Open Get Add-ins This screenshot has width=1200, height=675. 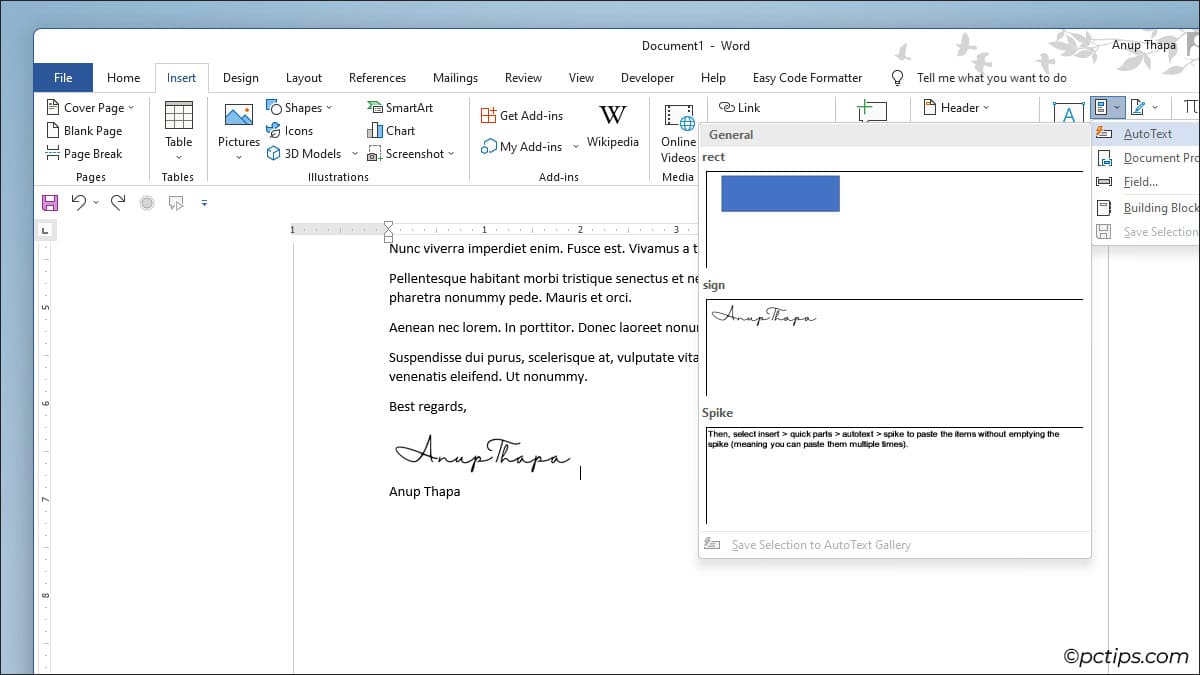[524, 114]
